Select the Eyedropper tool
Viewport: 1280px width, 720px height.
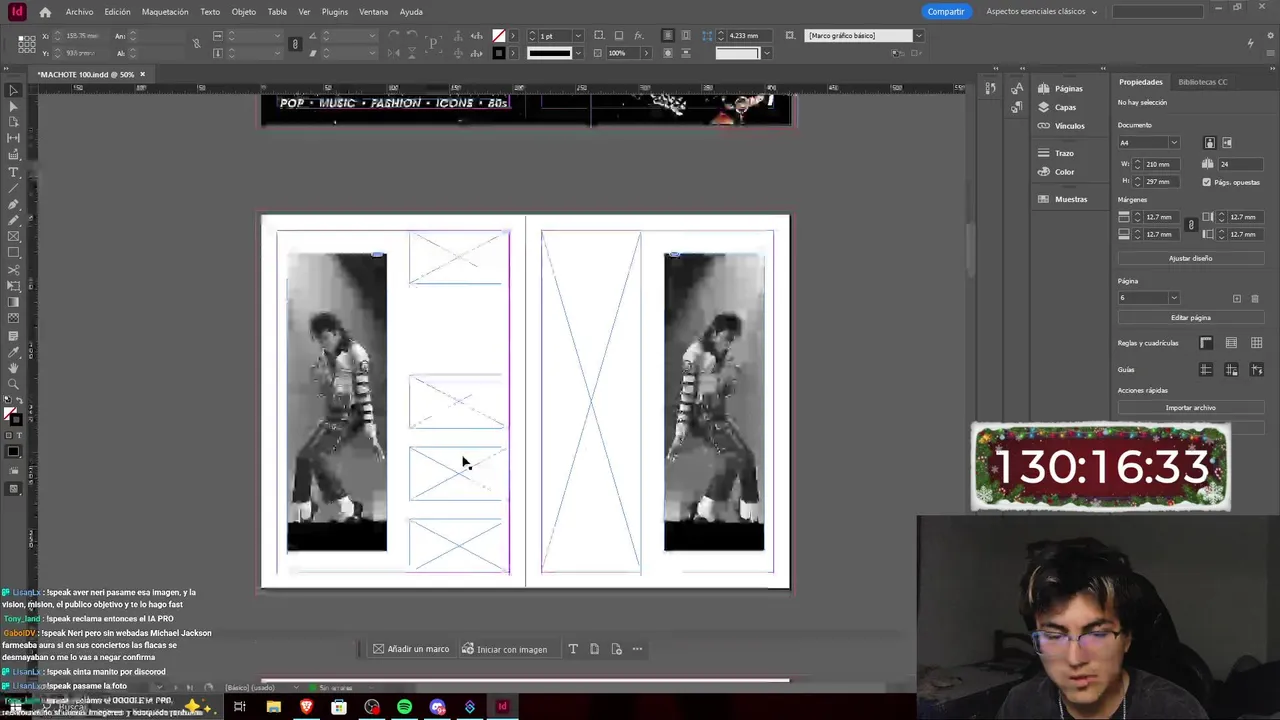pos(13,352)
